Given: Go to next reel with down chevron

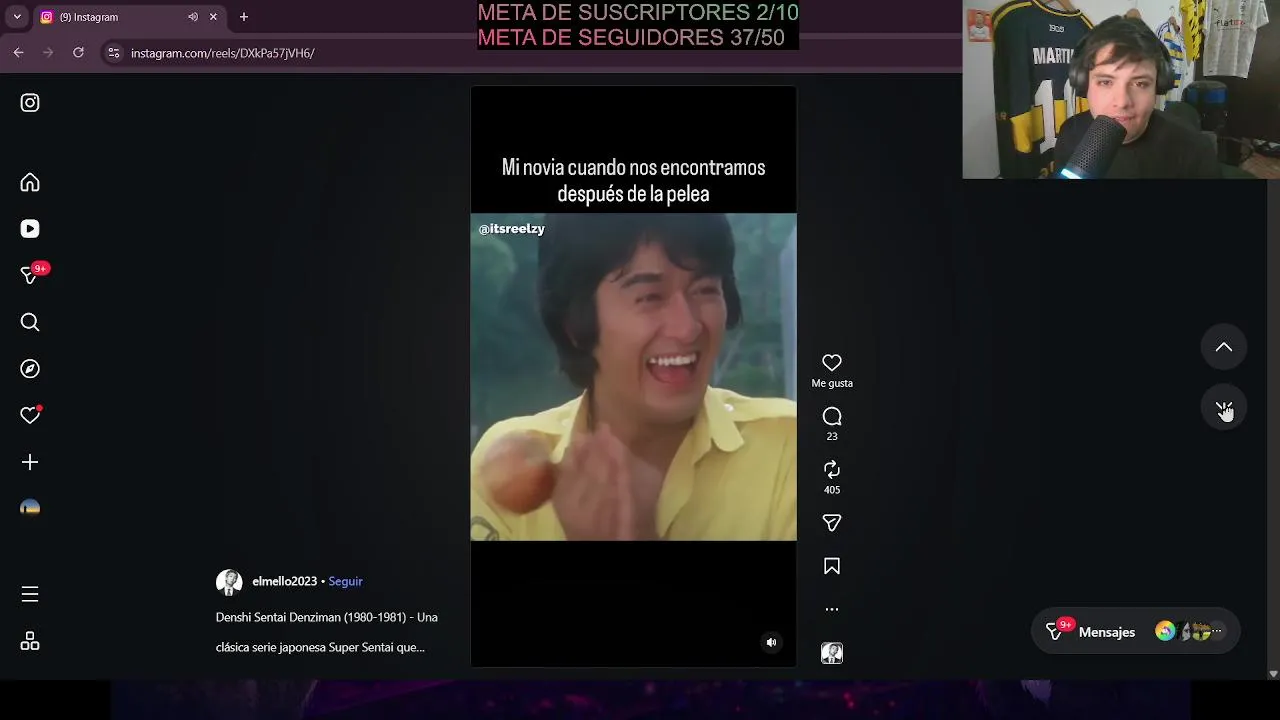Looking at the screenshot, I should pos(1224,408).
